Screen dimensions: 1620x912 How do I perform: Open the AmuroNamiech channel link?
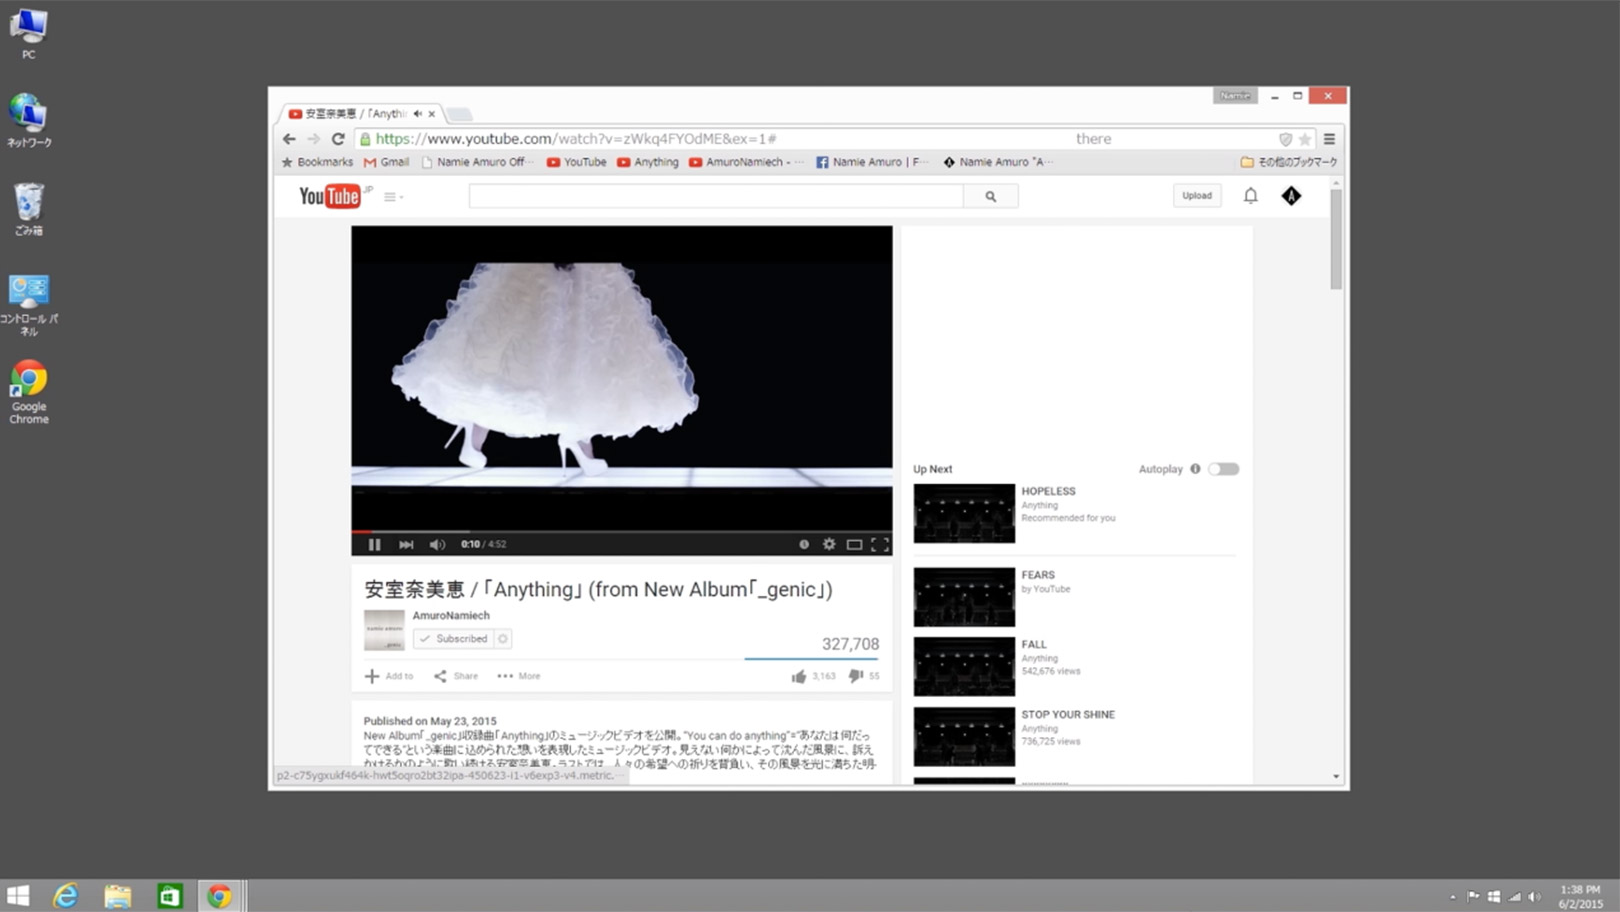451,616
